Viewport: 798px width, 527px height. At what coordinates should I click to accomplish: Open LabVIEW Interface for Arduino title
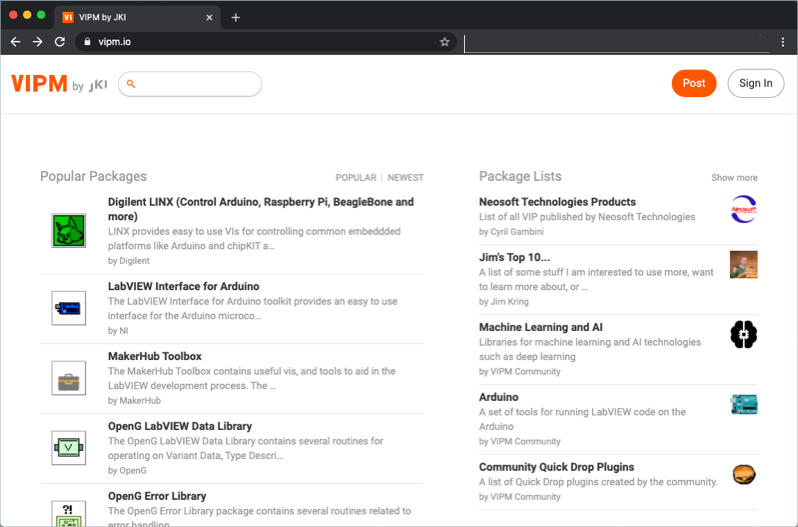coord(184,286)
